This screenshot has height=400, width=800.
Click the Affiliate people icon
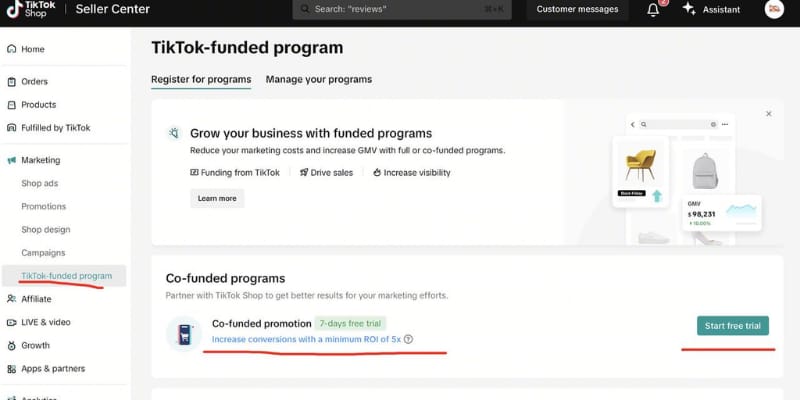click(11, 299)
